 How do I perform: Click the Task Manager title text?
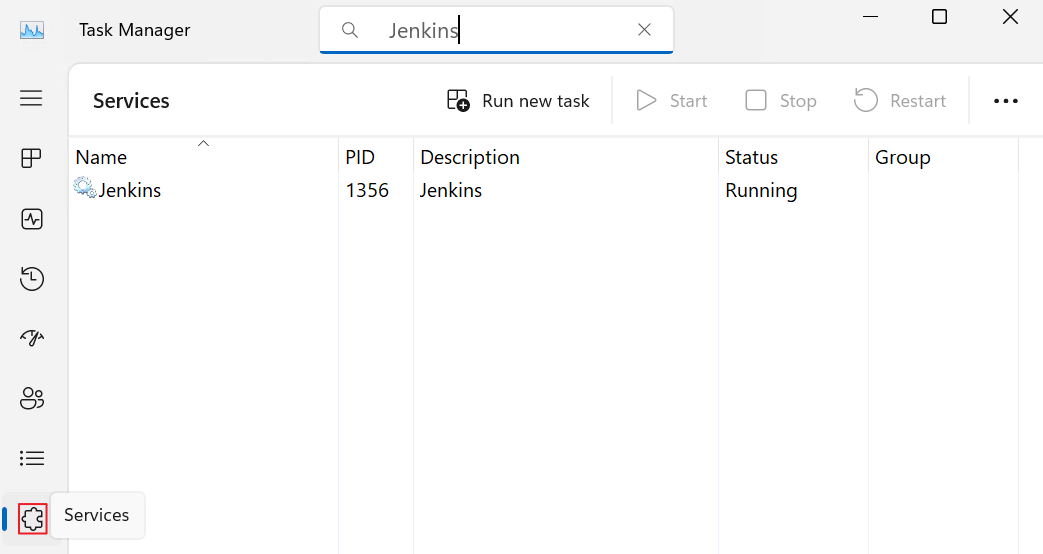(x=134, y=30)
